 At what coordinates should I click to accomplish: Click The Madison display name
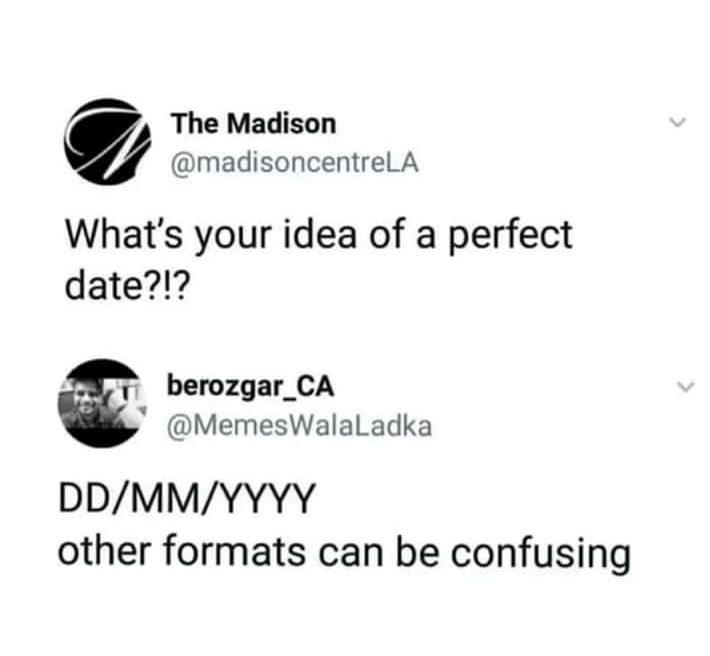[253, 124]
